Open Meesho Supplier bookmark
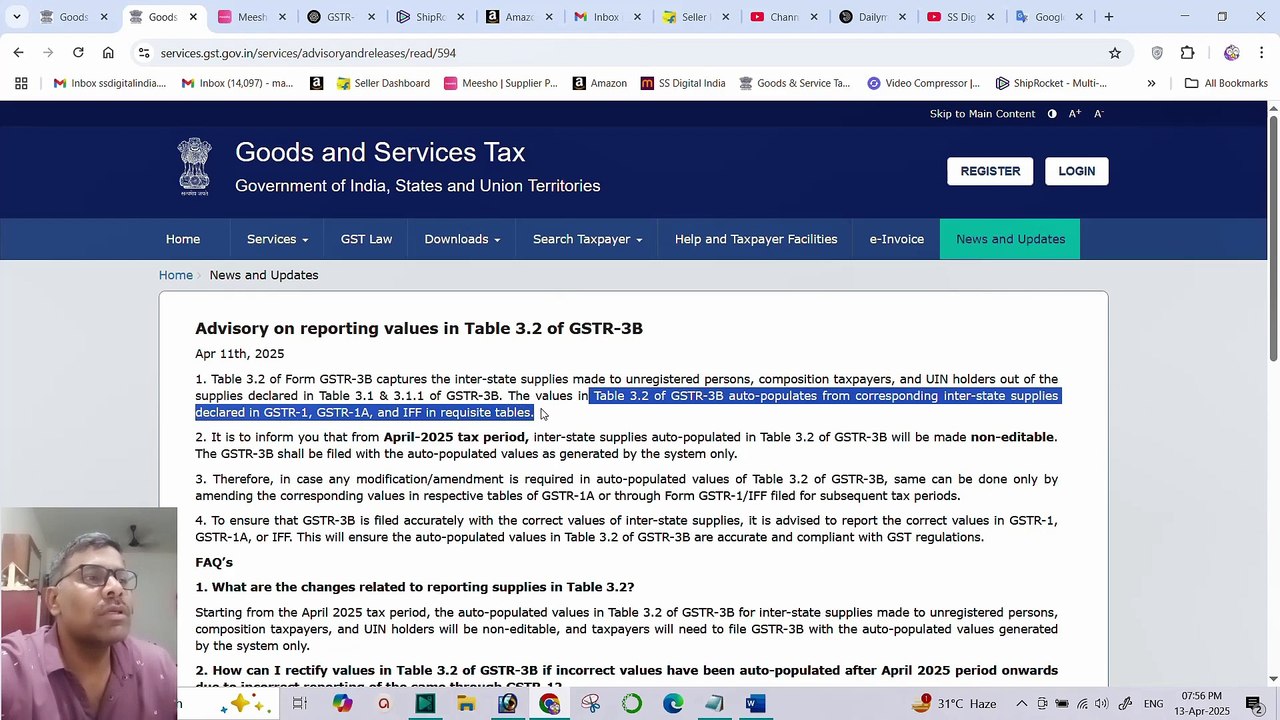The height and width of the screenshot is (720, 1280). click(500, 83)
